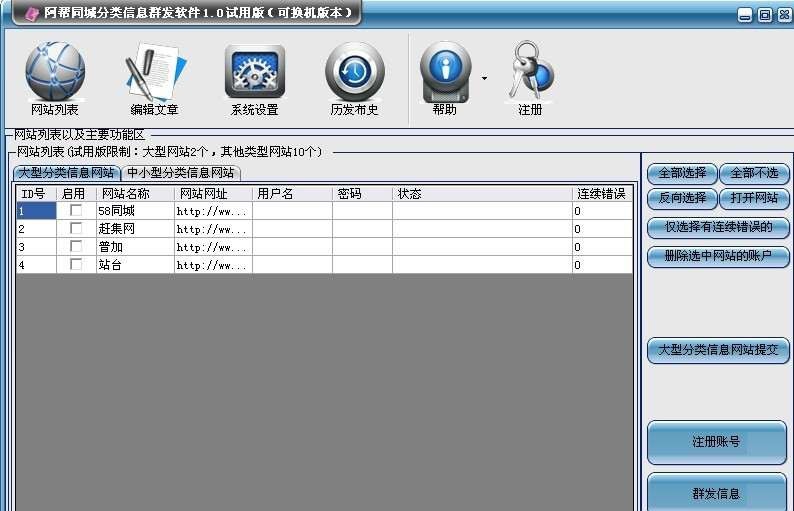Click the URL cell in the 普加 row
The image size is (794, 511).
tap(213, 247)
